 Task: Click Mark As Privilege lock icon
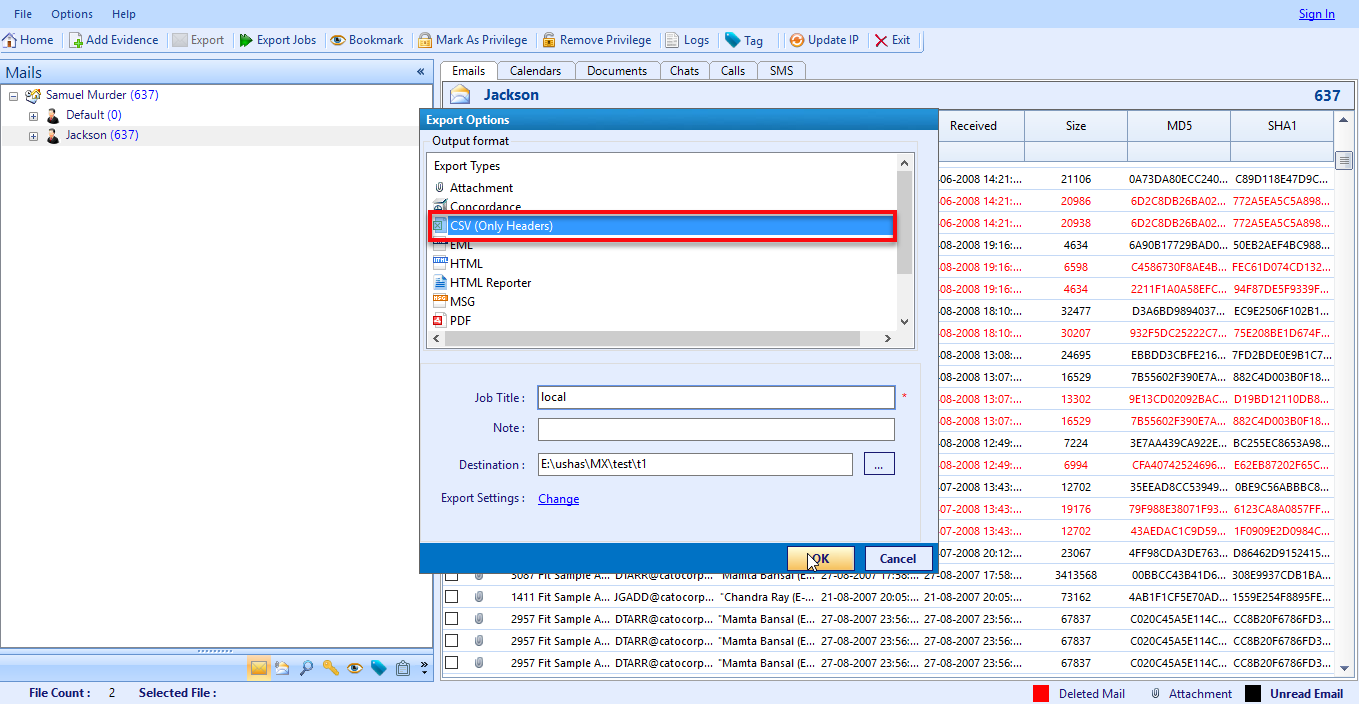click(x=425, y=40)
